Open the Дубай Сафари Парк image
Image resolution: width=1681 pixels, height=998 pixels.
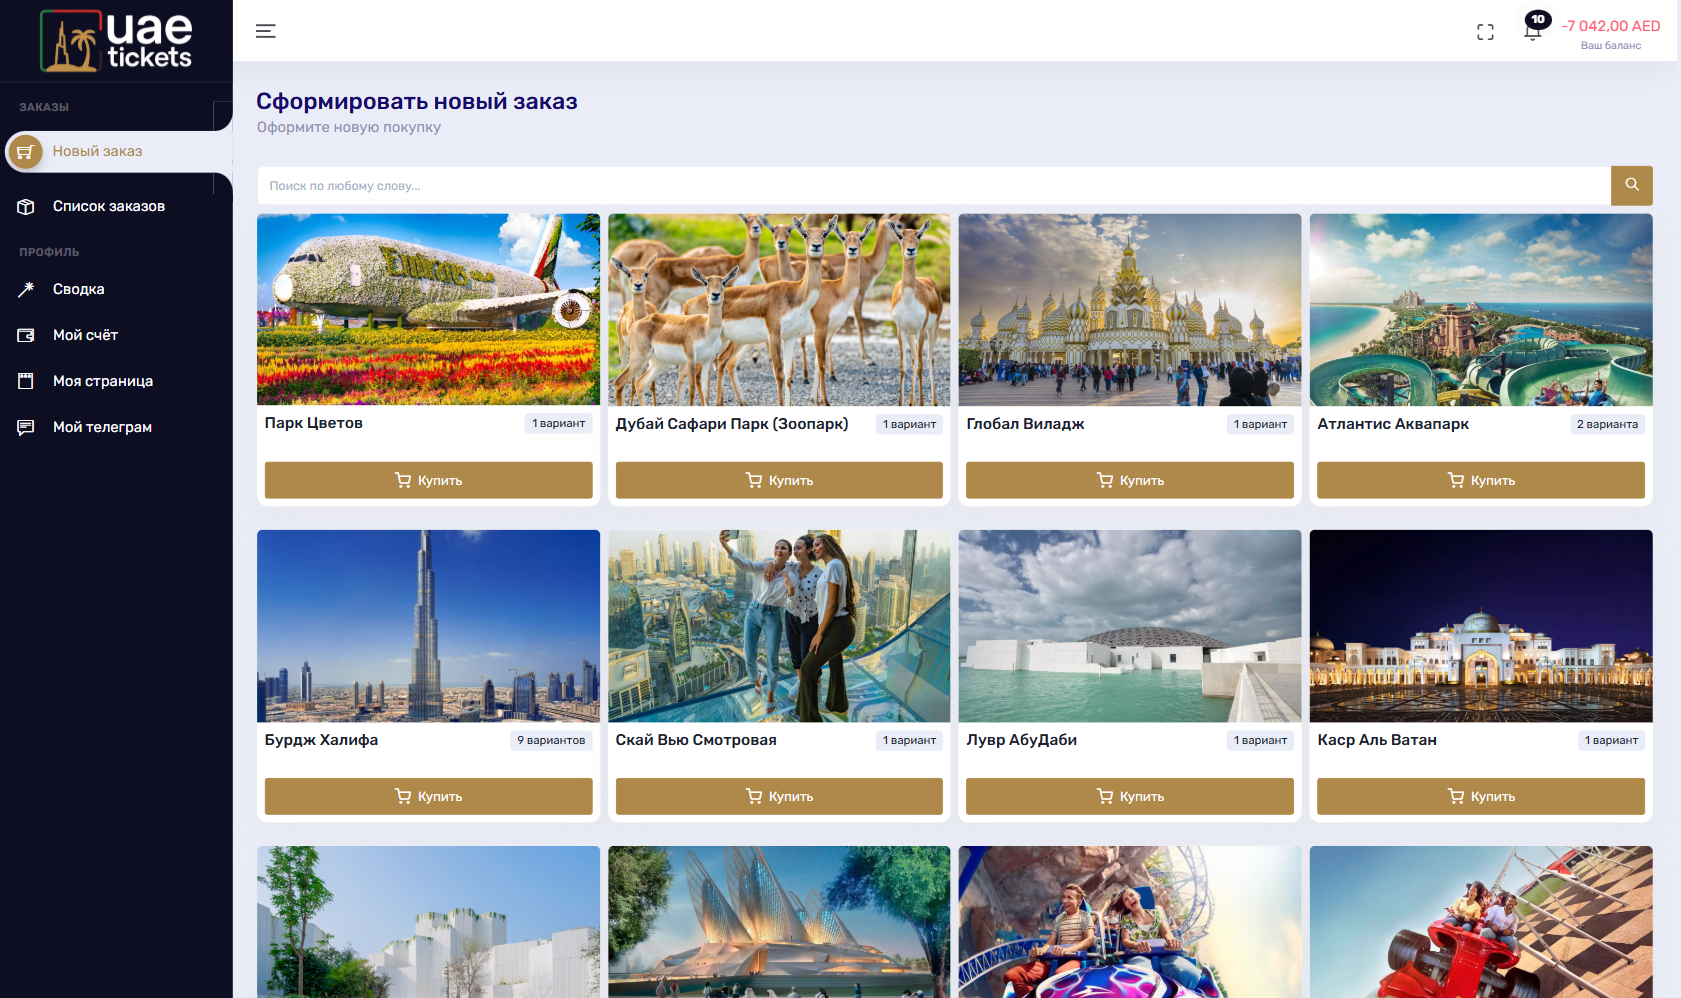(779, 309)
